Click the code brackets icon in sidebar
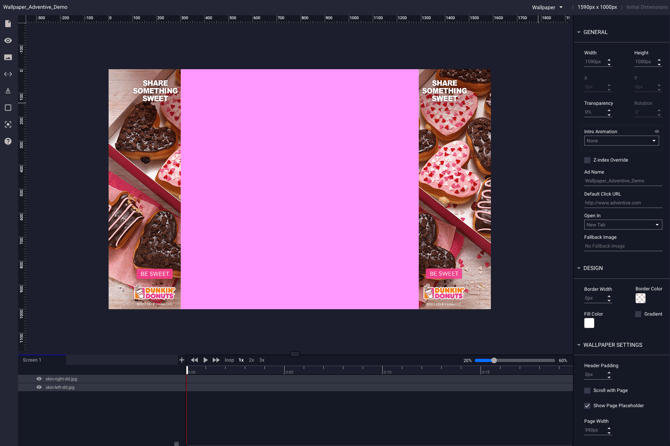 click(x=8, y=74)
